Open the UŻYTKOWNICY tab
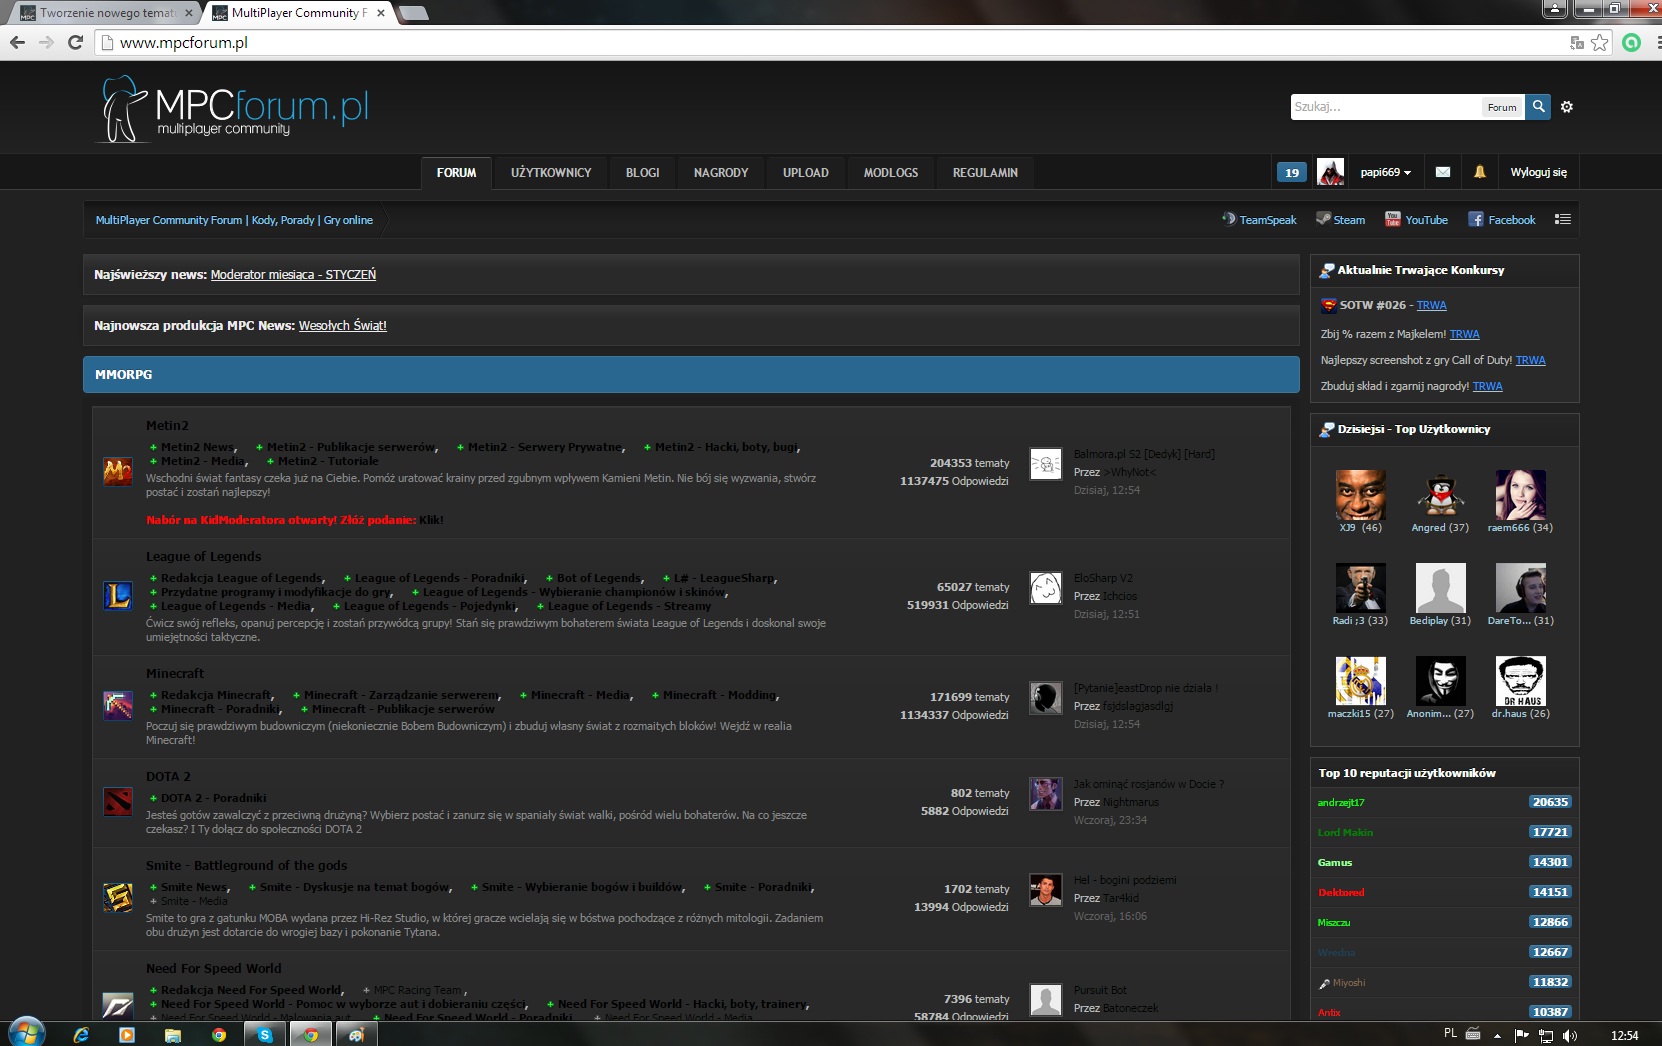1662x1046 pixels. click(551, 173)
